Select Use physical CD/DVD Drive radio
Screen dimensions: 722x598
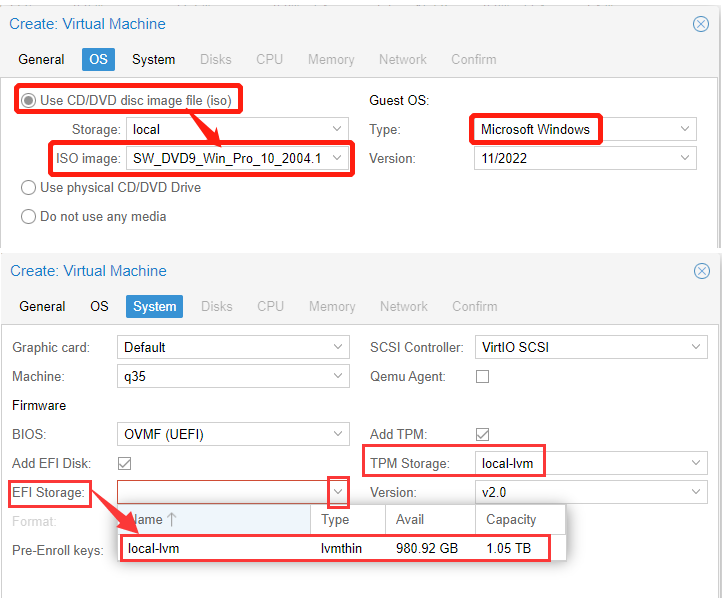(29, 188)
